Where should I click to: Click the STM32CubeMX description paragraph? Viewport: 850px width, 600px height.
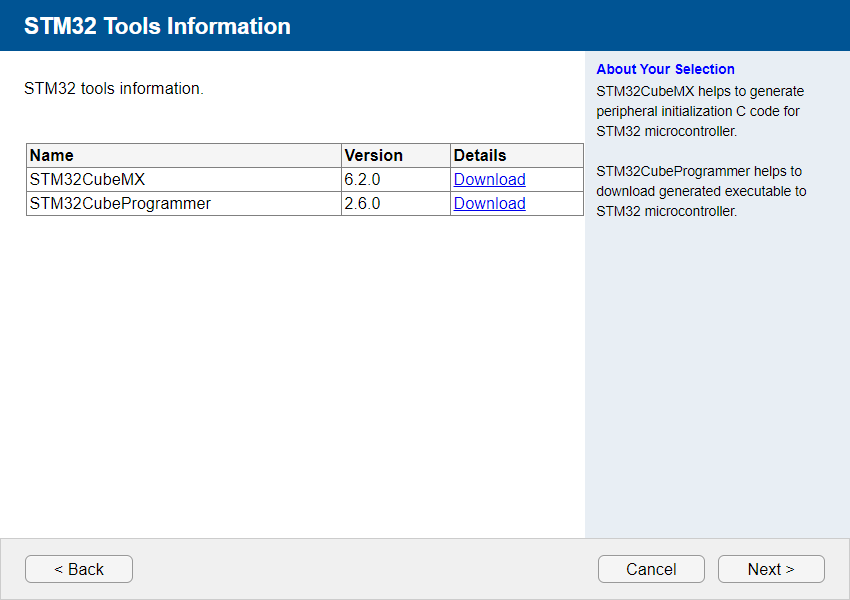pyautogui.click(x=700, y=110)
